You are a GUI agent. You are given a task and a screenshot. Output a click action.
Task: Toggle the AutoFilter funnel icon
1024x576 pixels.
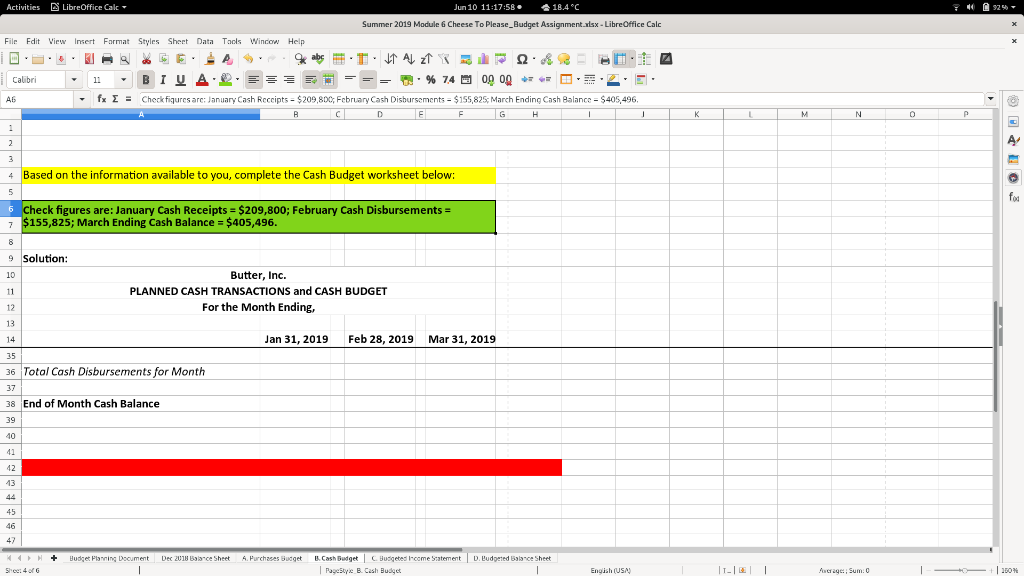444,59
